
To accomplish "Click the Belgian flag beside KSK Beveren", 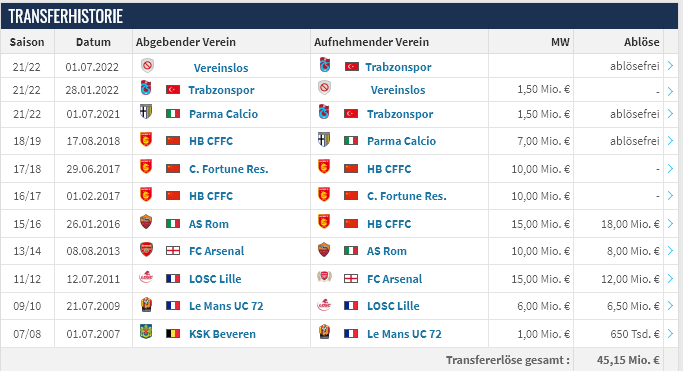I will pos(173,334).
